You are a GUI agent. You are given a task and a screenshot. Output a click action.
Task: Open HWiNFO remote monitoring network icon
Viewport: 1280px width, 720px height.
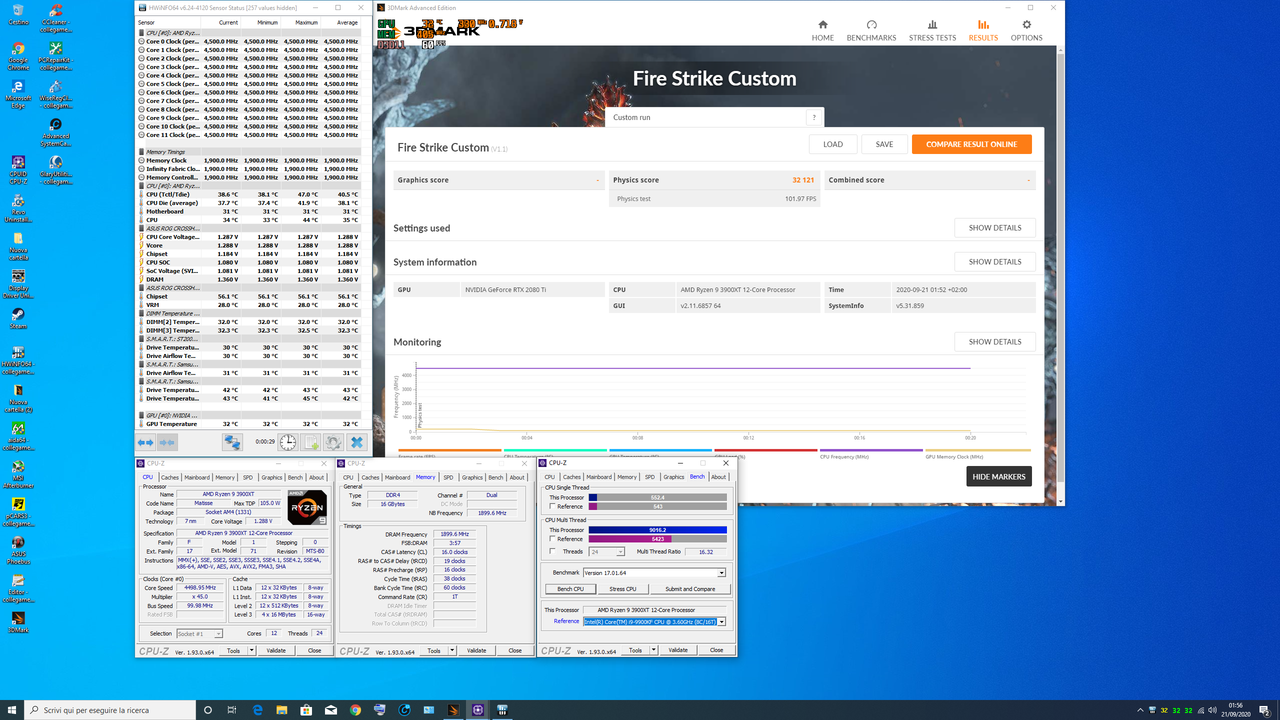point(232,441)
